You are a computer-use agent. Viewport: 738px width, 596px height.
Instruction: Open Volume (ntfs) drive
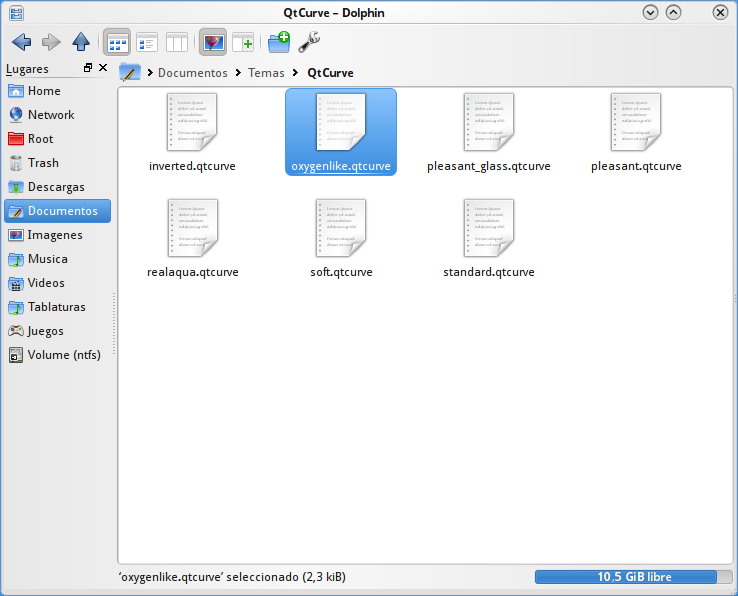[57, 355]
